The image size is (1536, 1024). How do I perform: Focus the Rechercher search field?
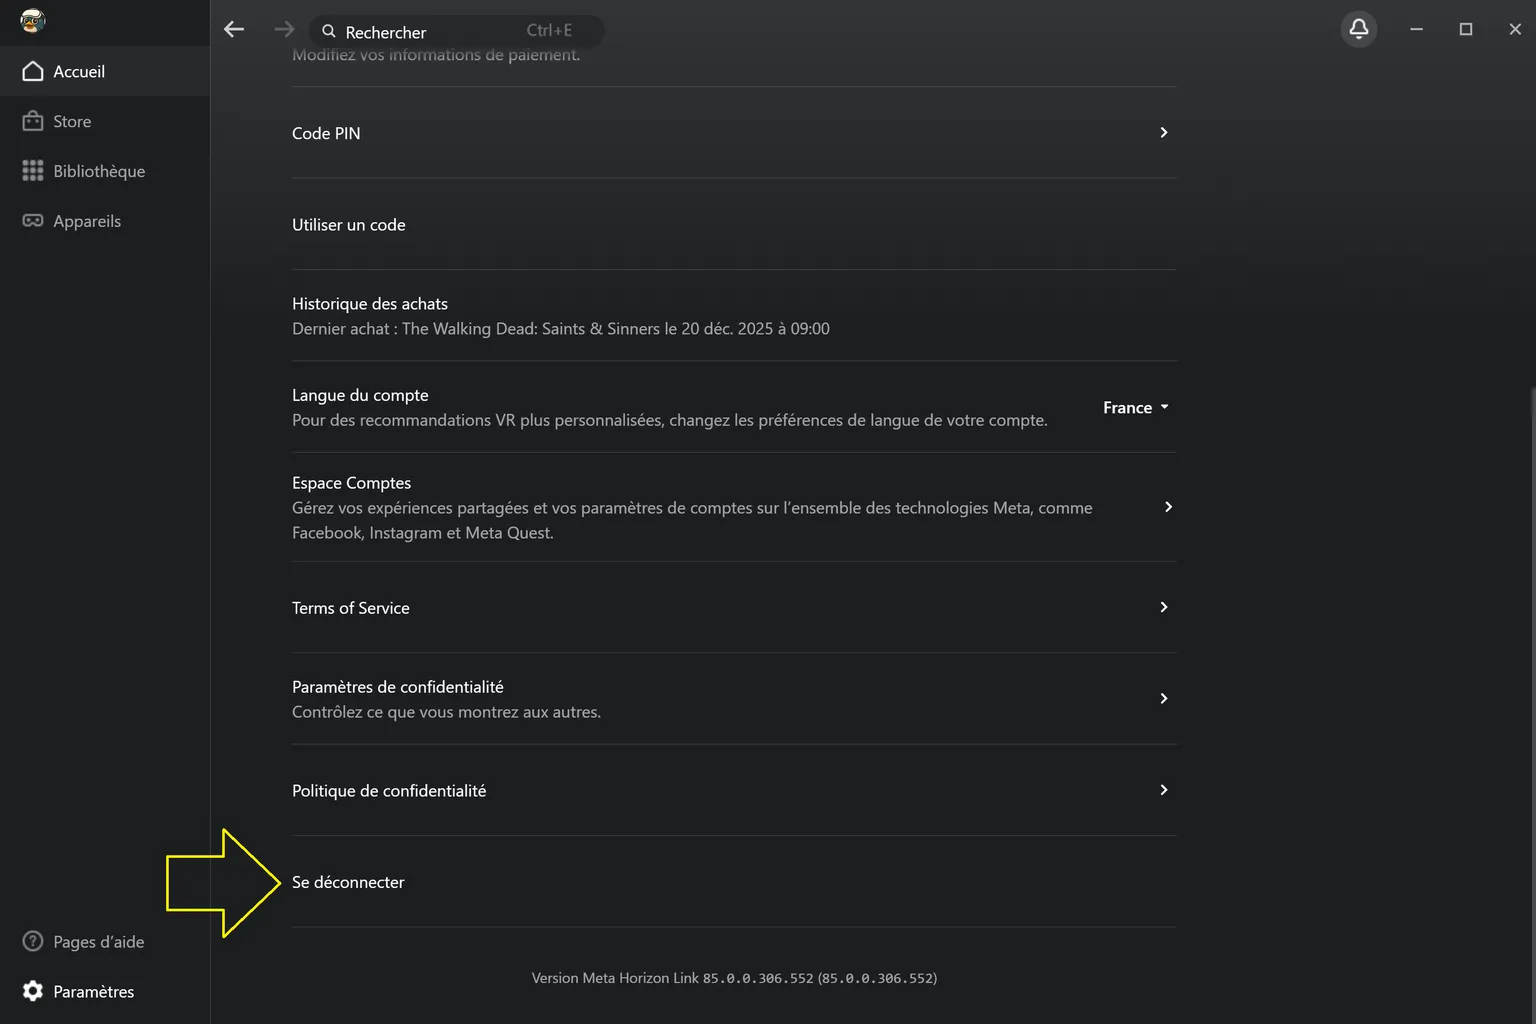(x=457, y=31)
